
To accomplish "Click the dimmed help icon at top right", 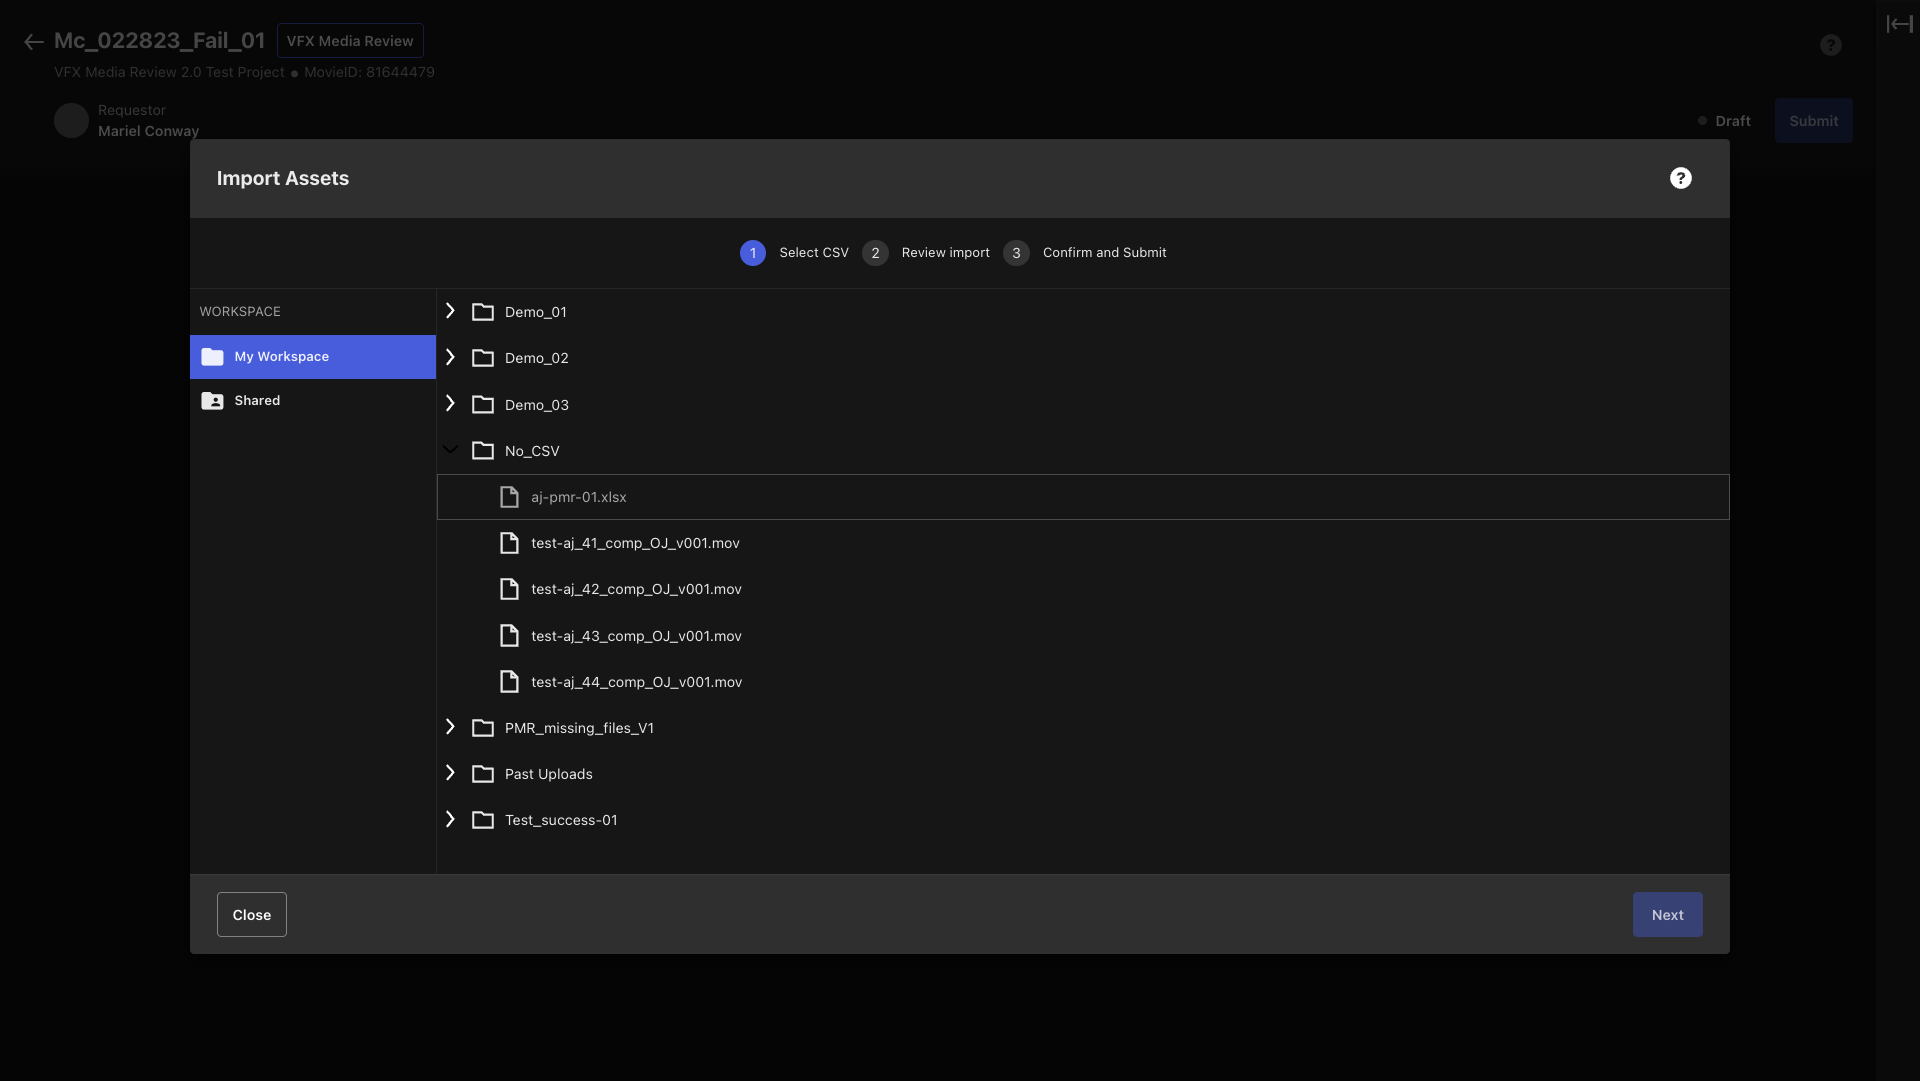I will click(x=1831, y=45).
